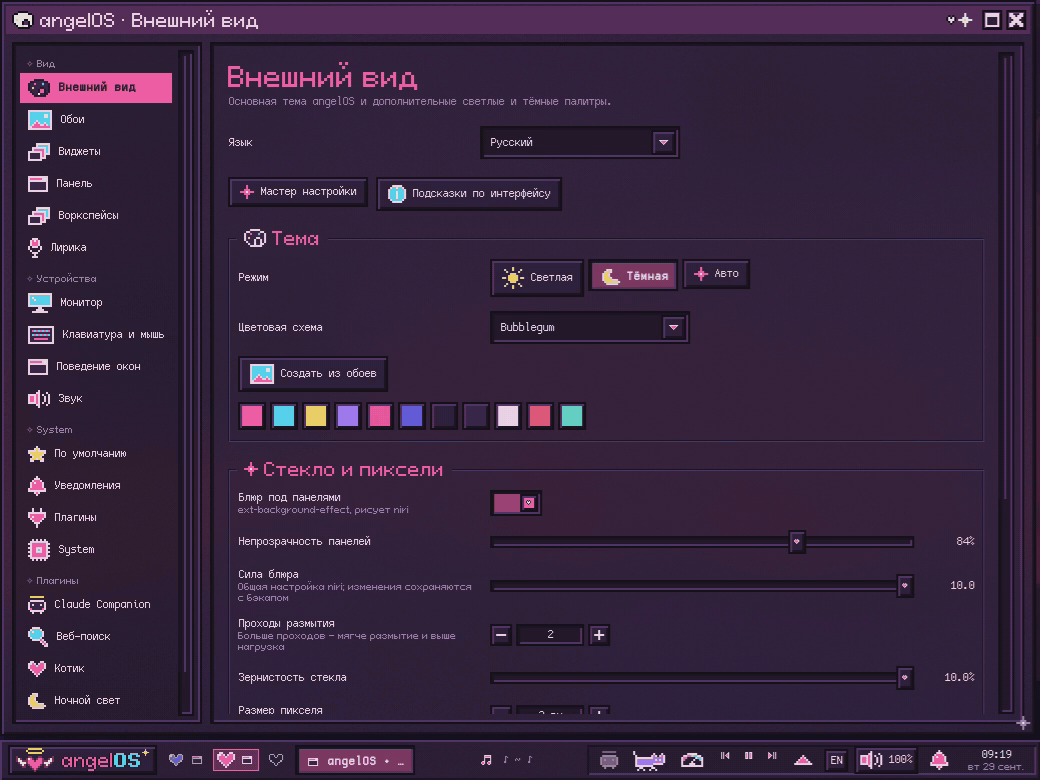Increase Проходы размытия with plus button
1040x780 pixels.
coord(599,635)
